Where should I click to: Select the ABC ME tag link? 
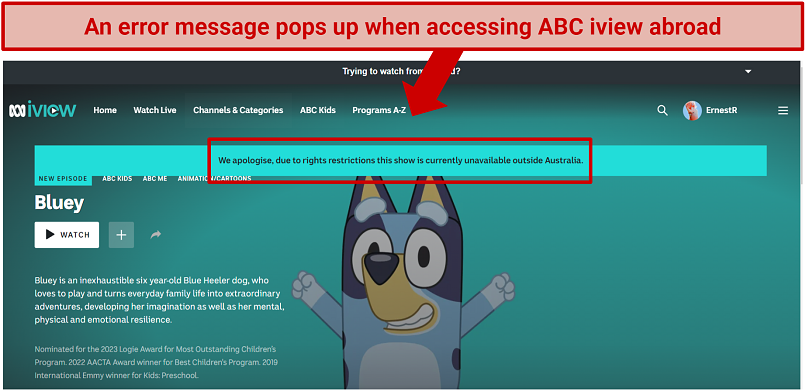(x=155, y=179)
